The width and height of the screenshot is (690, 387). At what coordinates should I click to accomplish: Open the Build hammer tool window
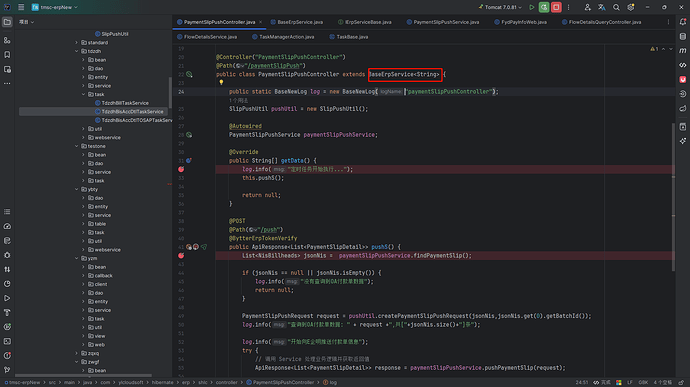(7, 313)
